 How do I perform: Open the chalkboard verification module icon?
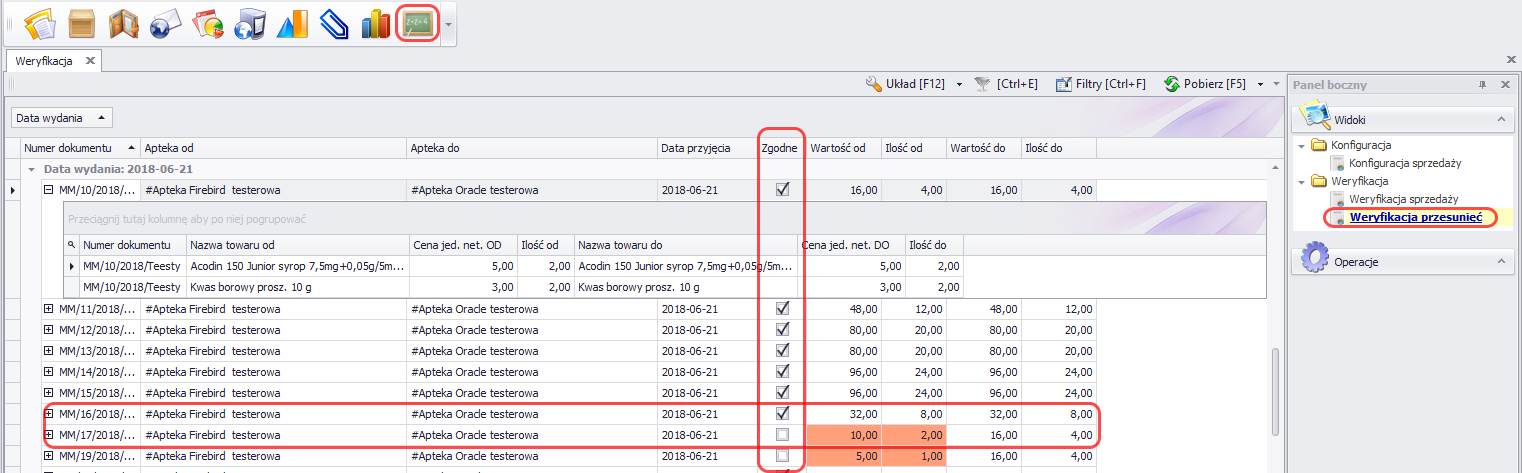click(417, 24)
